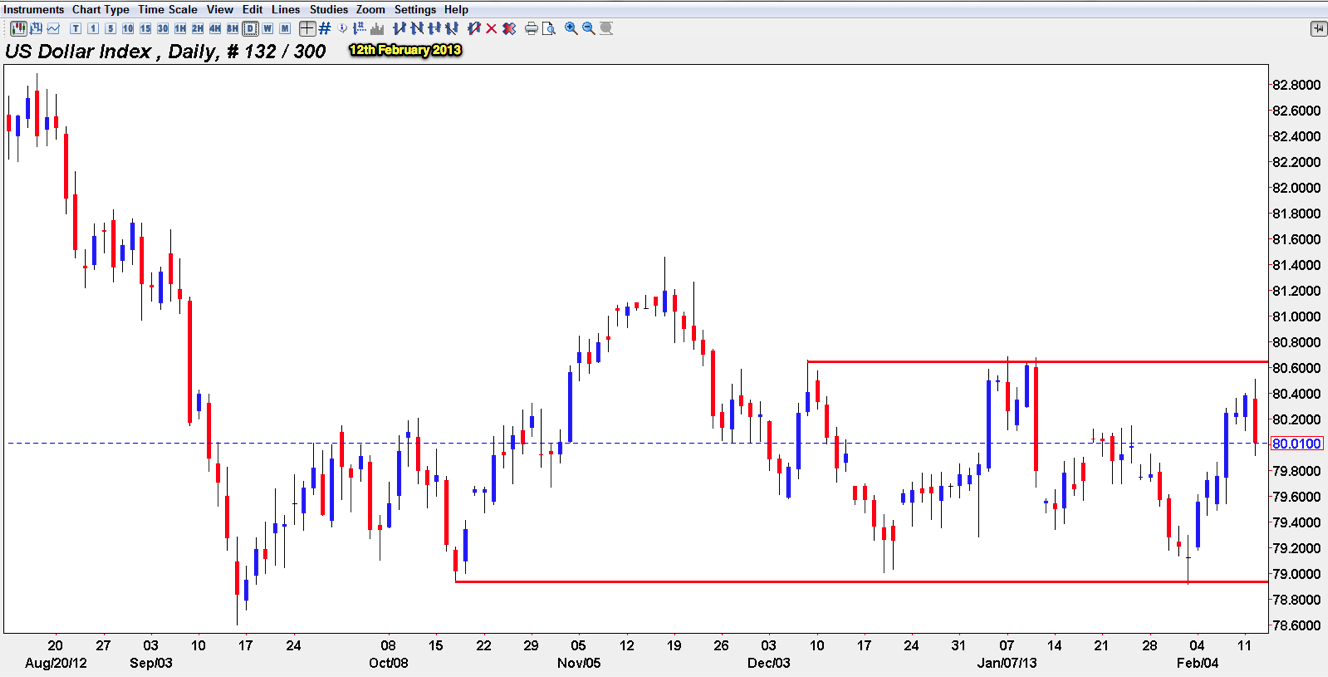Open the View menu
The image size is (1328, 677).
pos(220,9)
